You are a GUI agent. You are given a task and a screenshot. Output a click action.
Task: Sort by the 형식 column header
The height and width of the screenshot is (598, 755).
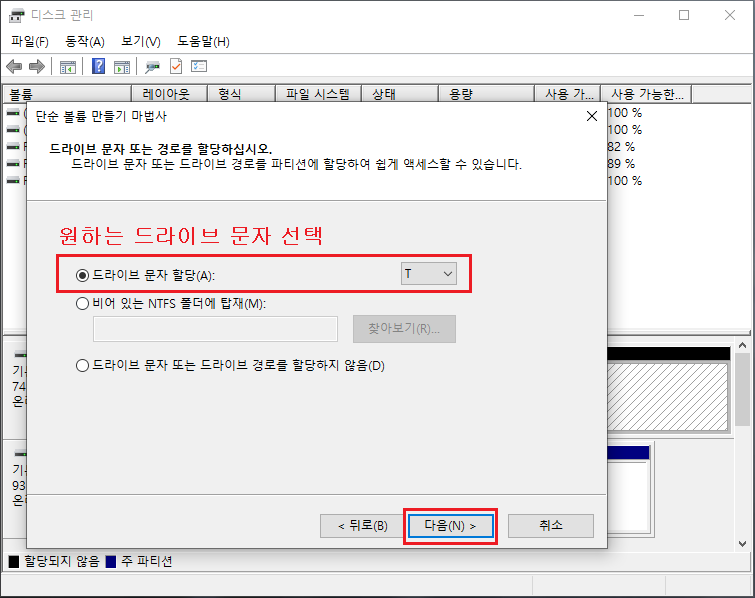pos(241,94)
